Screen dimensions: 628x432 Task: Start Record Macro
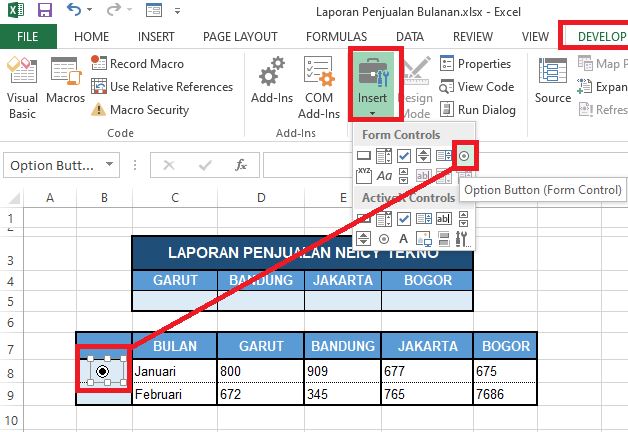pyautogui.click(x=137, y=63)
